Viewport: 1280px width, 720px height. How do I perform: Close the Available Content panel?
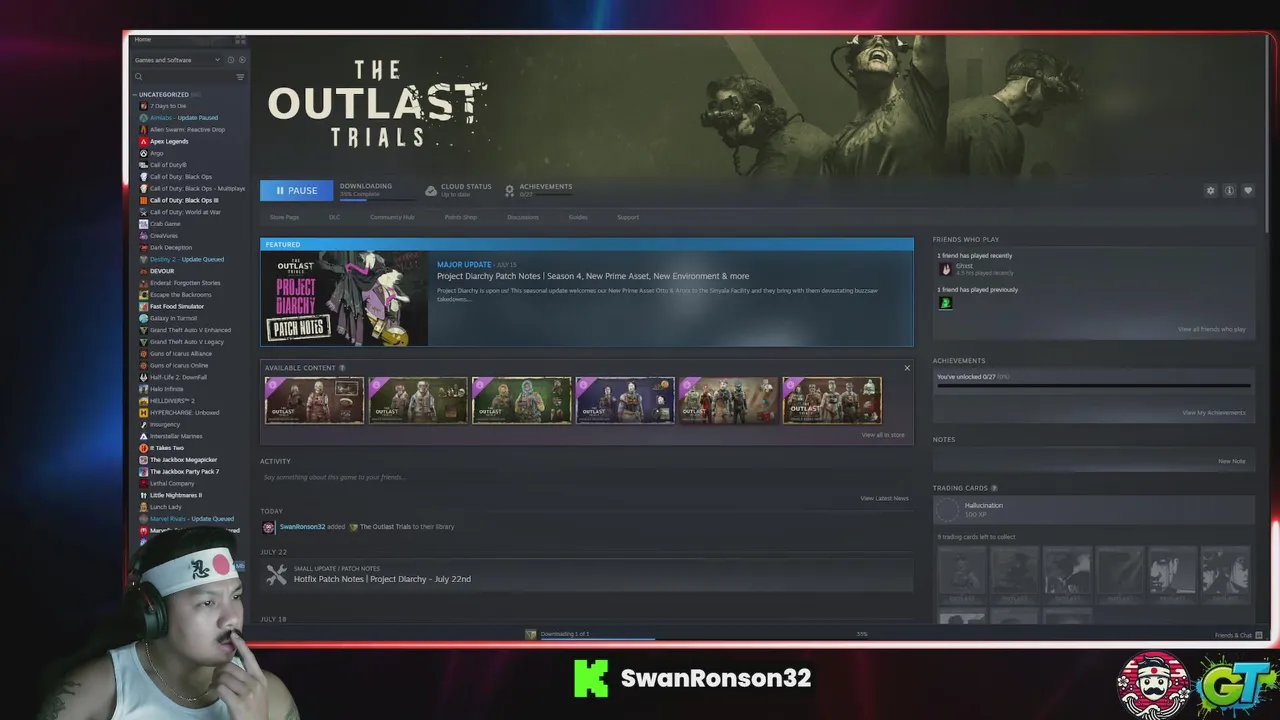click(907, 368)
